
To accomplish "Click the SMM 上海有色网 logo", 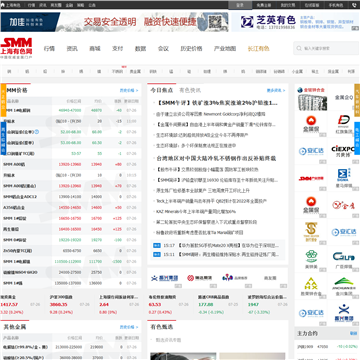I will tap(16, 48).
